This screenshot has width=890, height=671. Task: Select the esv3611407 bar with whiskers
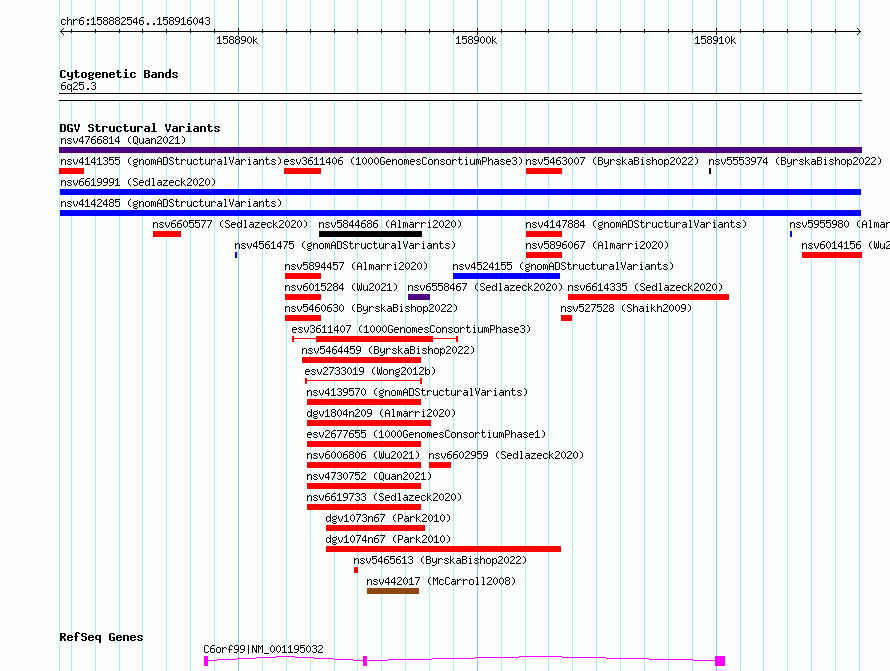coord(375,339)
